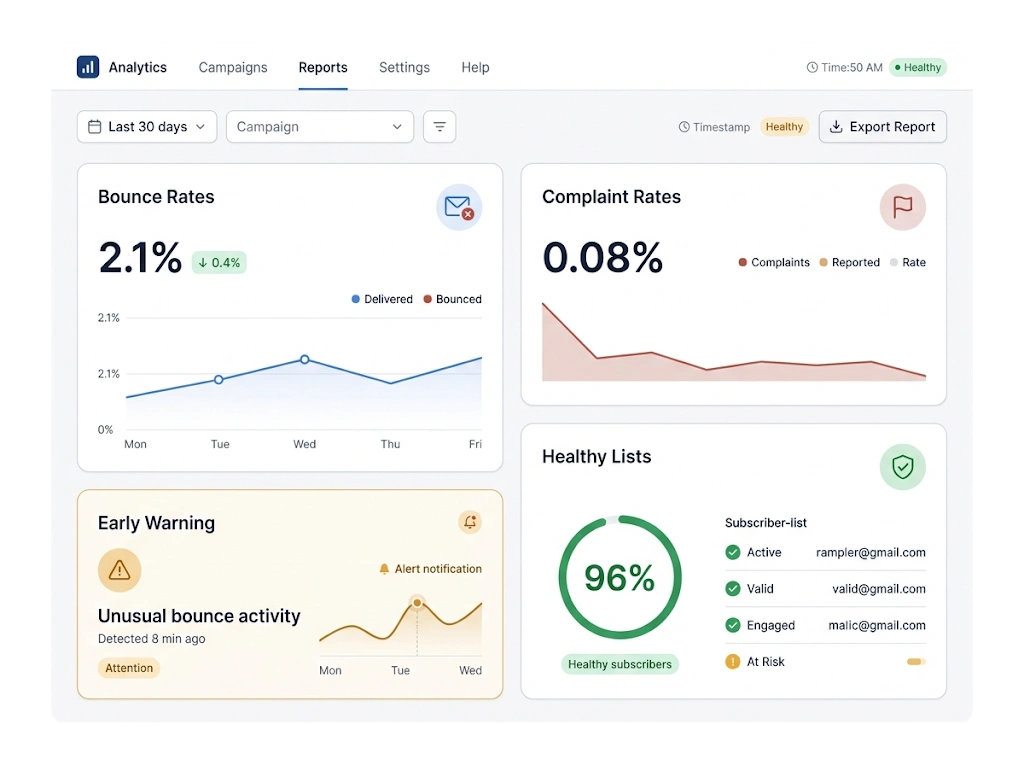This screenshot has width=1024, height=765.
Task: Click the bounced mail envelope icon
Action: (459, 208)
